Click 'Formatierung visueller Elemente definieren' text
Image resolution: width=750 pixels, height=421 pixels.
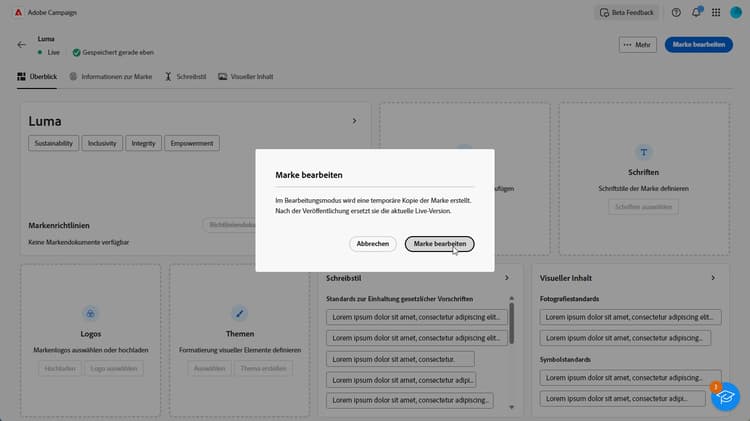point(240,350)
